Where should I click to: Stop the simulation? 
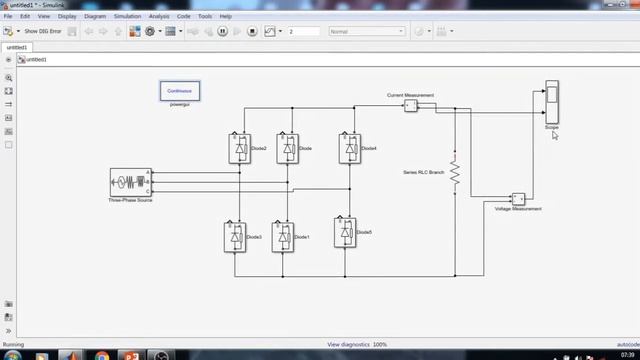point(252,31)
